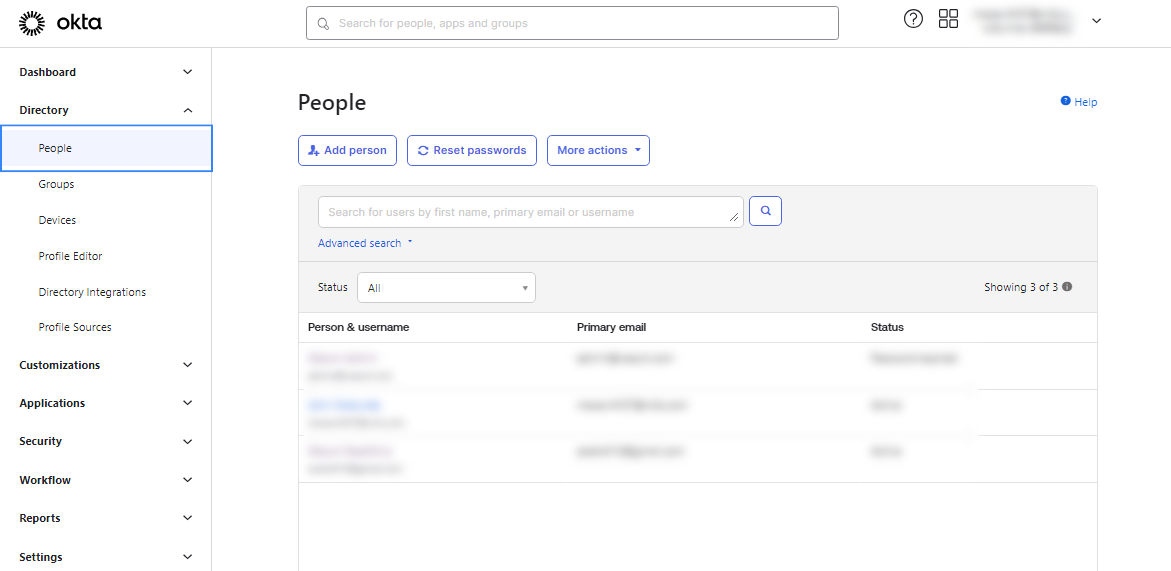This screenshot has height=571, width=1171.
Task: Expand Advanced search options
Action: click(364, 243)
